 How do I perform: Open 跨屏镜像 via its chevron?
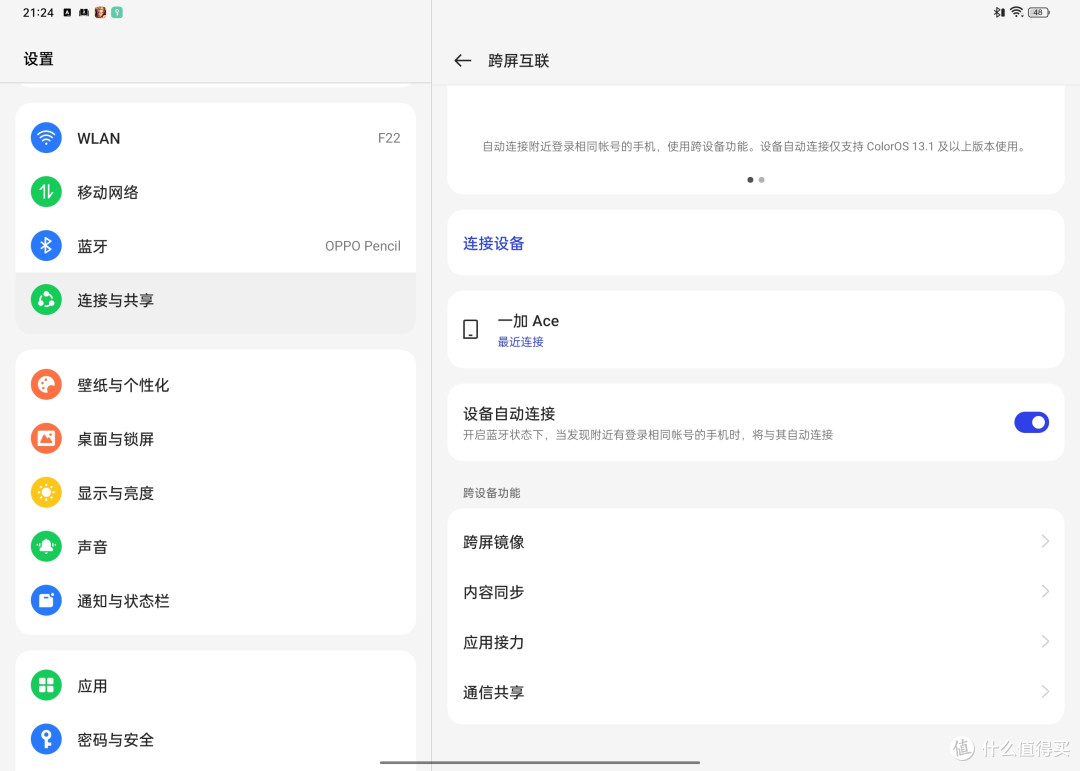coord(1045,542)
